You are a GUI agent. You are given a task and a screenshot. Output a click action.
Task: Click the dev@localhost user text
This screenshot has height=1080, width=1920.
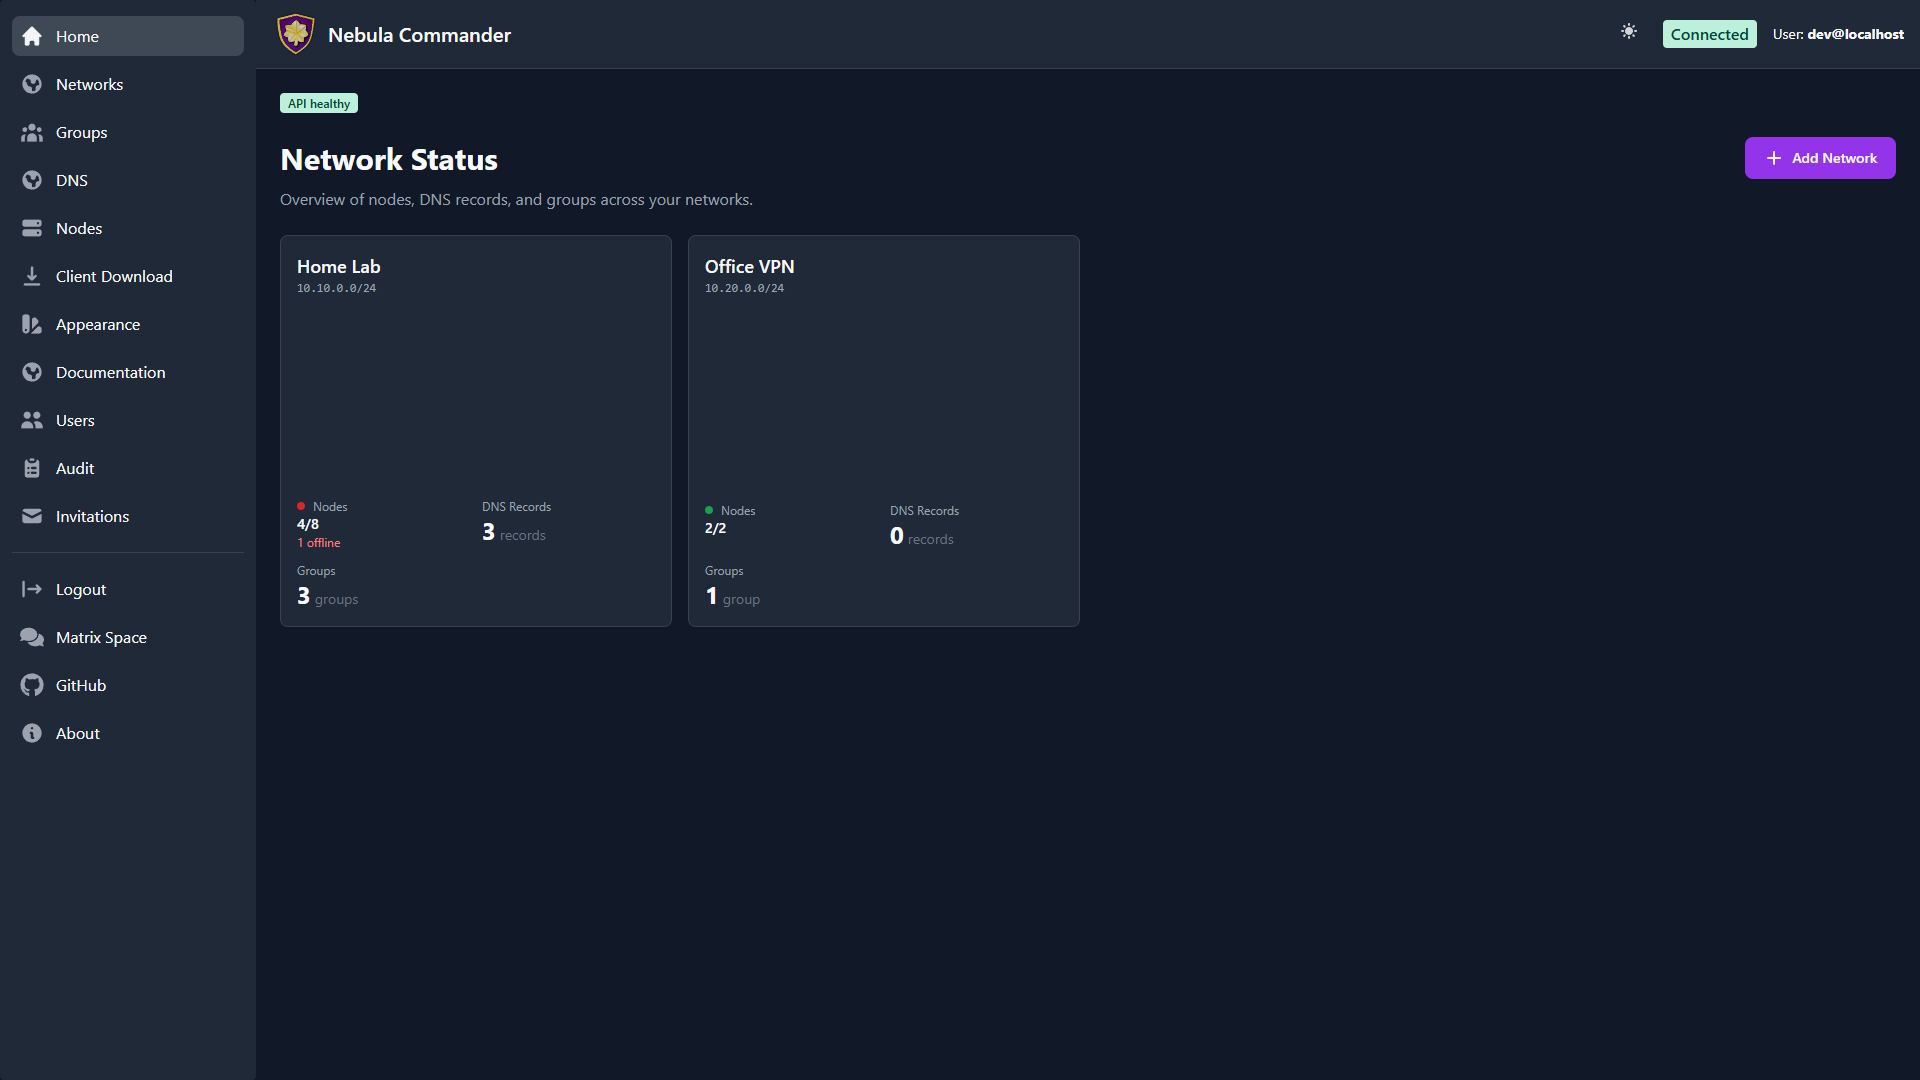(1855, 34)
